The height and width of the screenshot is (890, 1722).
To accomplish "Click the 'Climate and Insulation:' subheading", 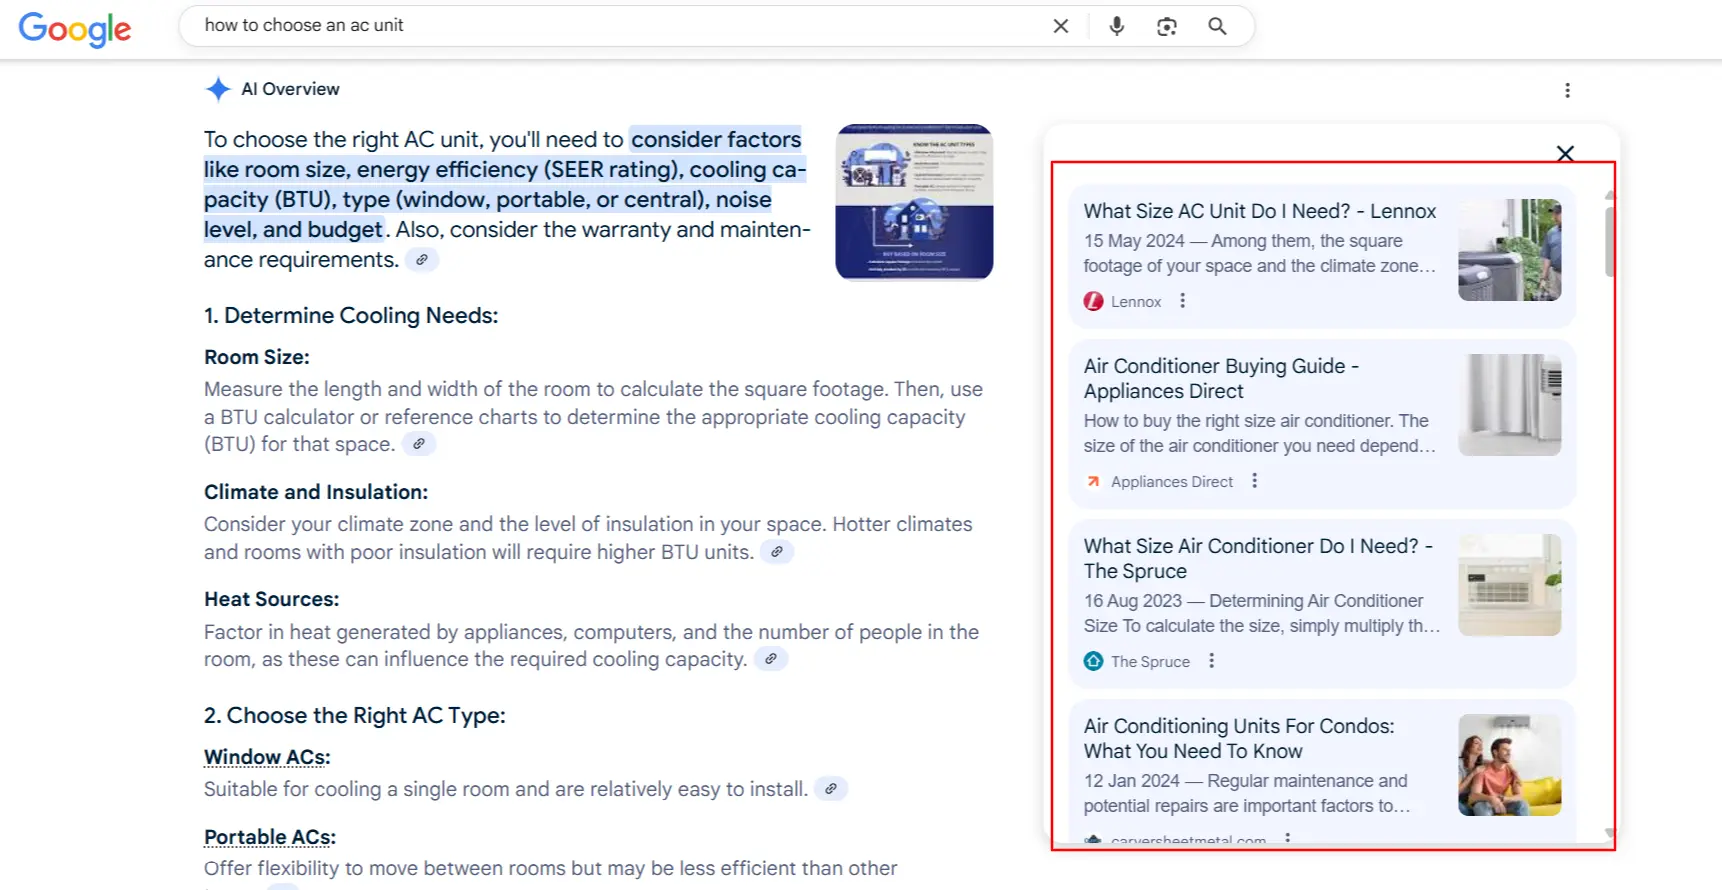I will point(316,492).
